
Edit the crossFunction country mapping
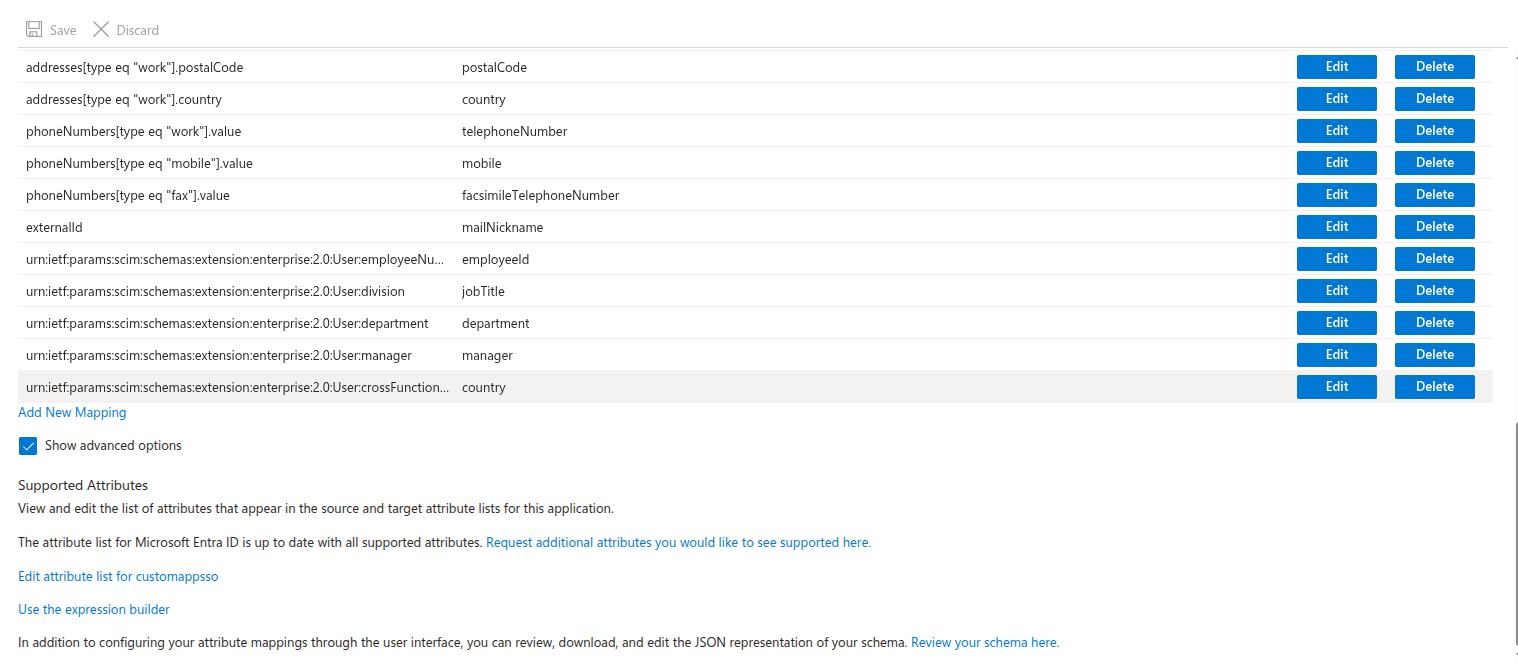point(1337,387)
